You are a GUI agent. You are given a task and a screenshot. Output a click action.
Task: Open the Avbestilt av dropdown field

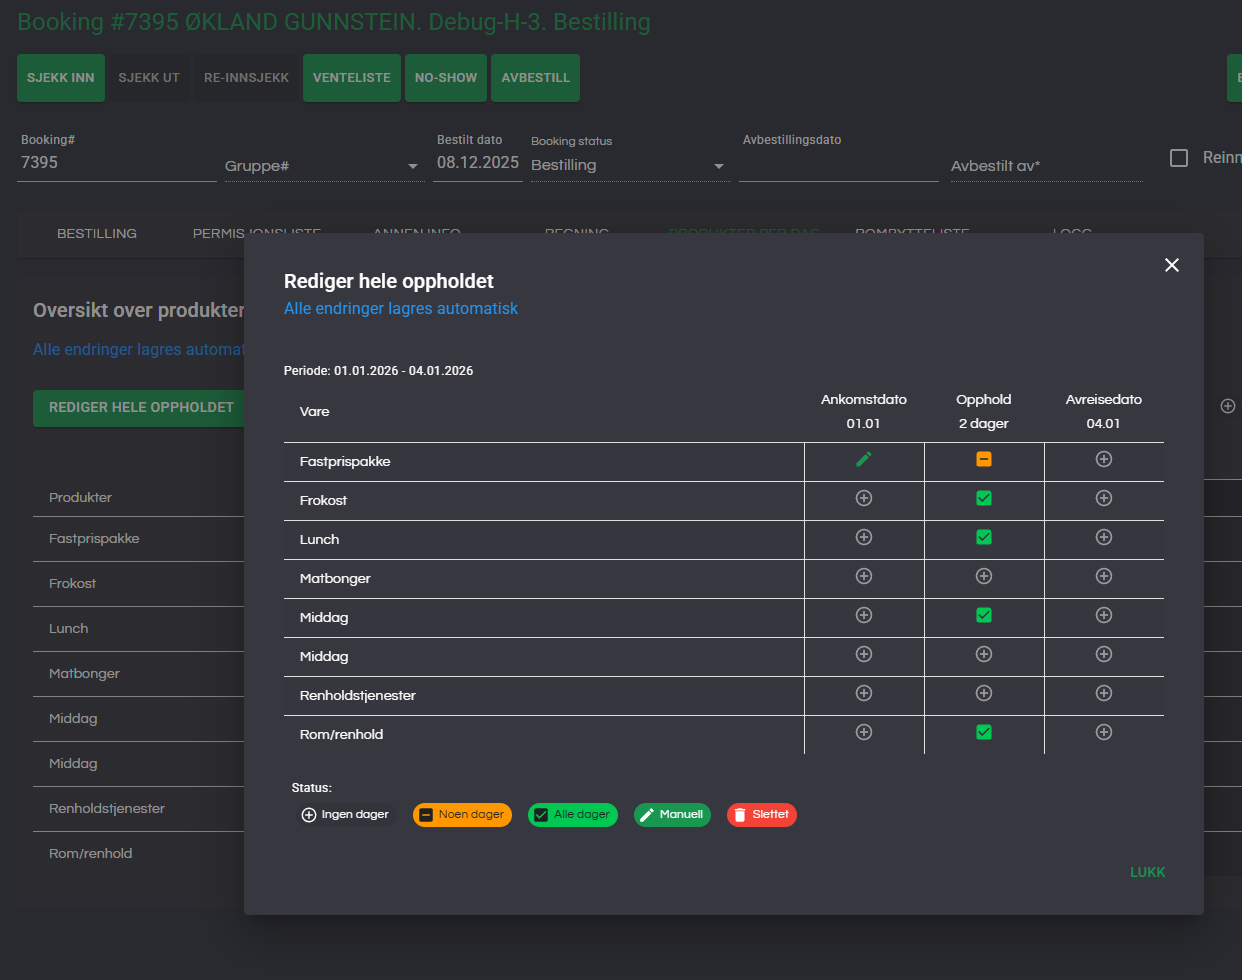1045,166
